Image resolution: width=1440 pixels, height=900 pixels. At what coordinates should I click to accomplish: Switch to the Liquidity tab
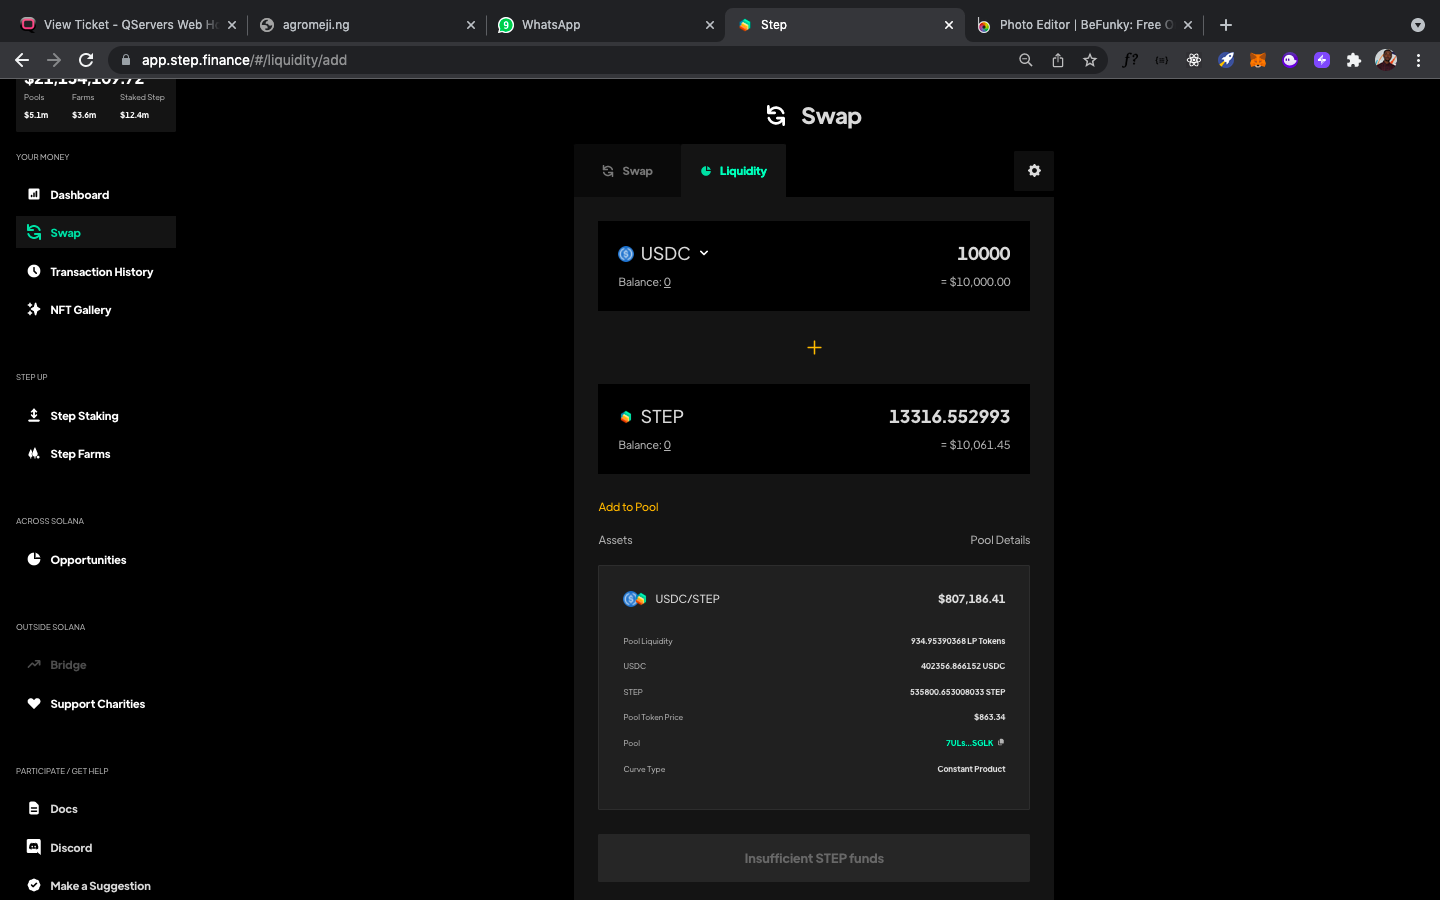click(733, 171)
